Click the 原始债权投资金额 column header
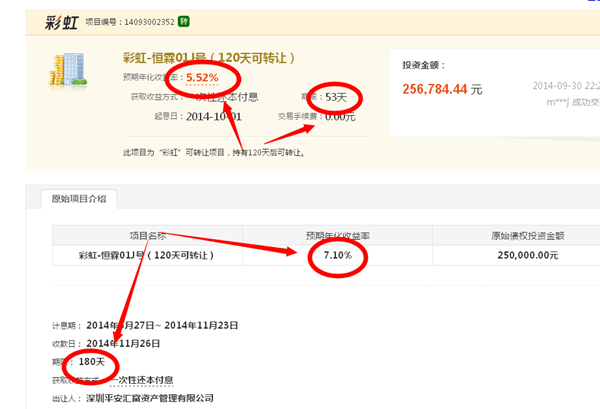Screen dimensions: 600x409 pyautogui.click(x=528, y=236)
